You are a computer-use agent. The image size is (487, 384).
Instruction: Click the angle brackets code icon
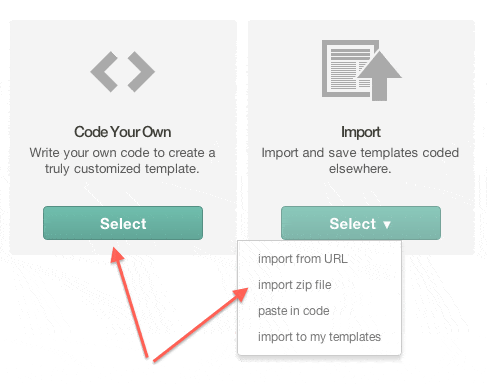(123, 71)
